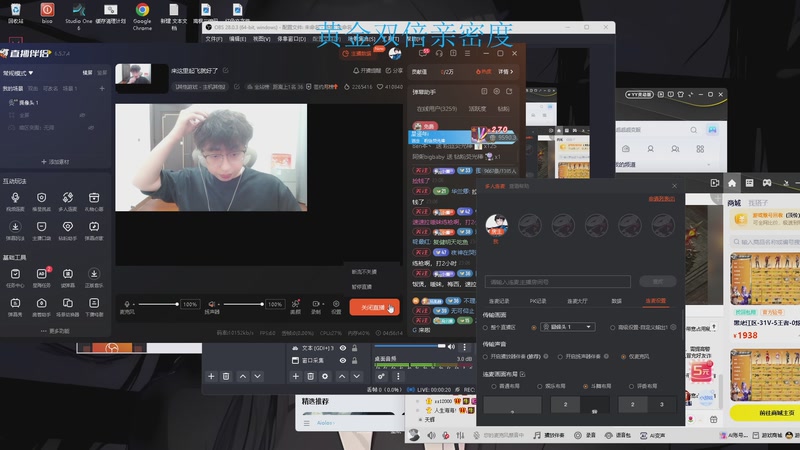Open the 任务中心 tool icon
800x450 pixels.
coord(15,274)
